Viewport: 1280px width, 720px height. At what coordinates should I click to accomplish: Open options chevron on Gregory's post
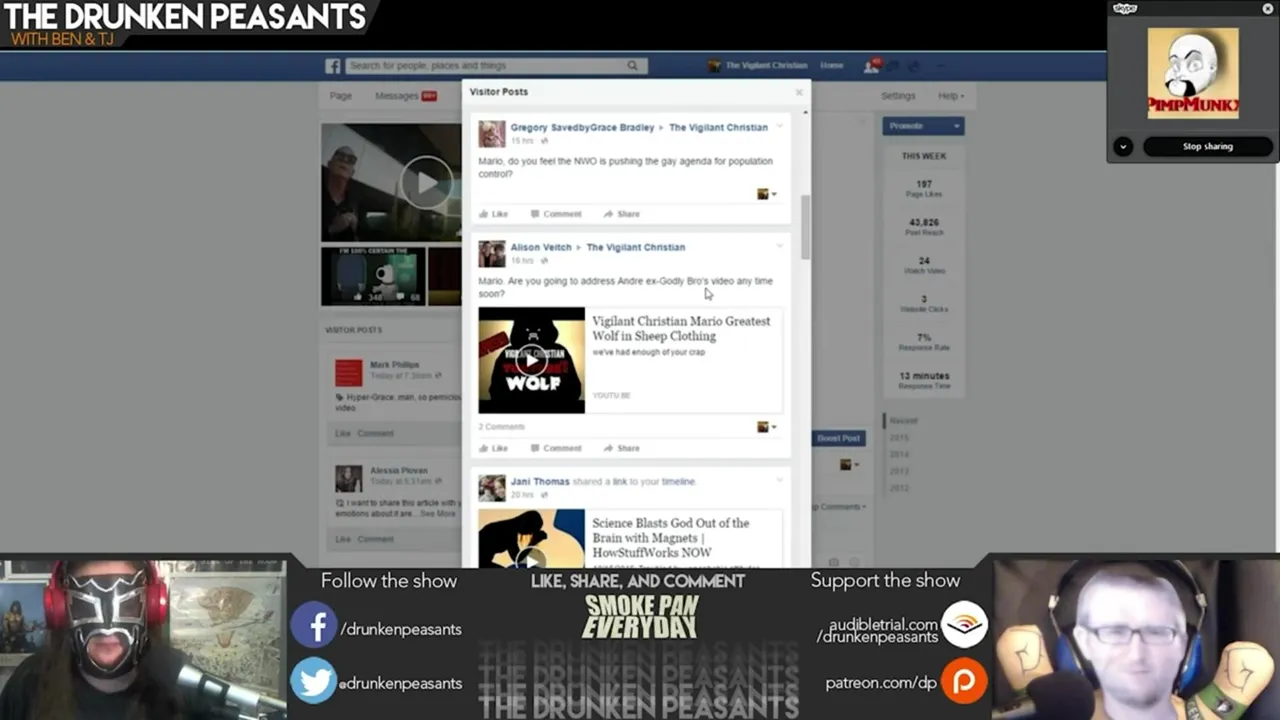pyautogui.click(x=780, y=126)
